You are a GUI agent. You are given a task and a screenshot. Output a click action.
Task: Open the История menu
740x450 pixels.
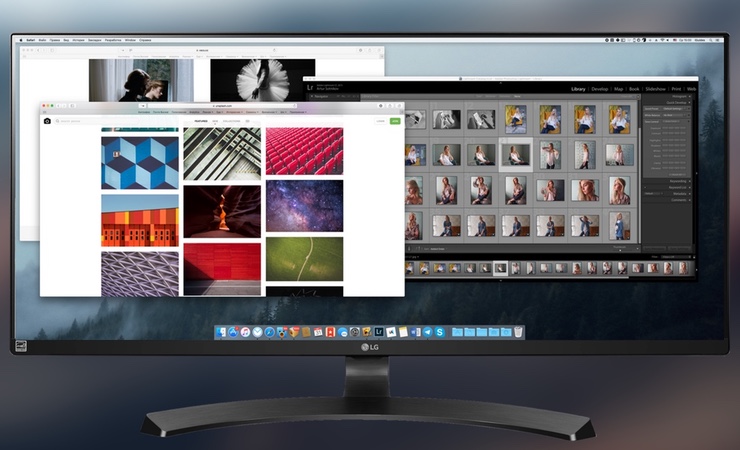(78, 40)
